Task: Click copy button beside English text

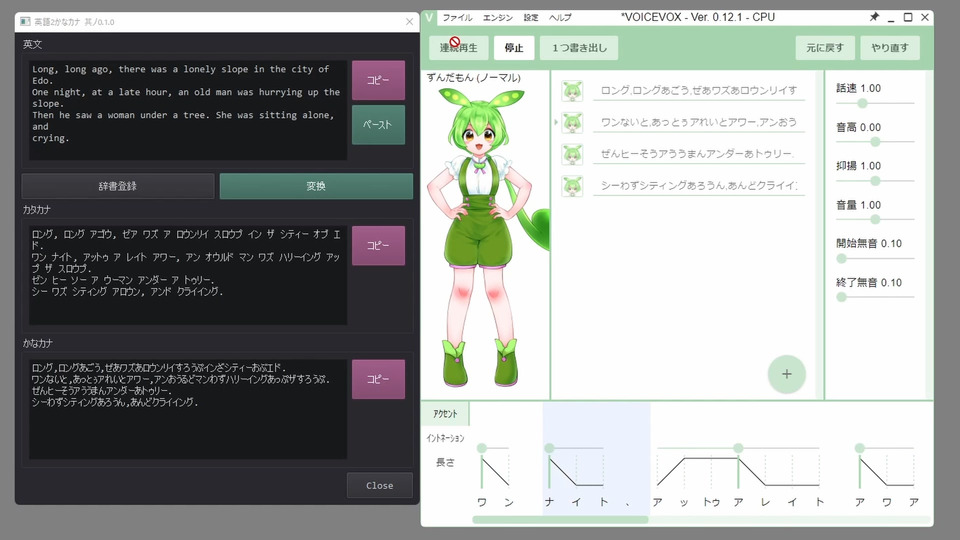Action: pyautogui.click(x=378, y=80)
